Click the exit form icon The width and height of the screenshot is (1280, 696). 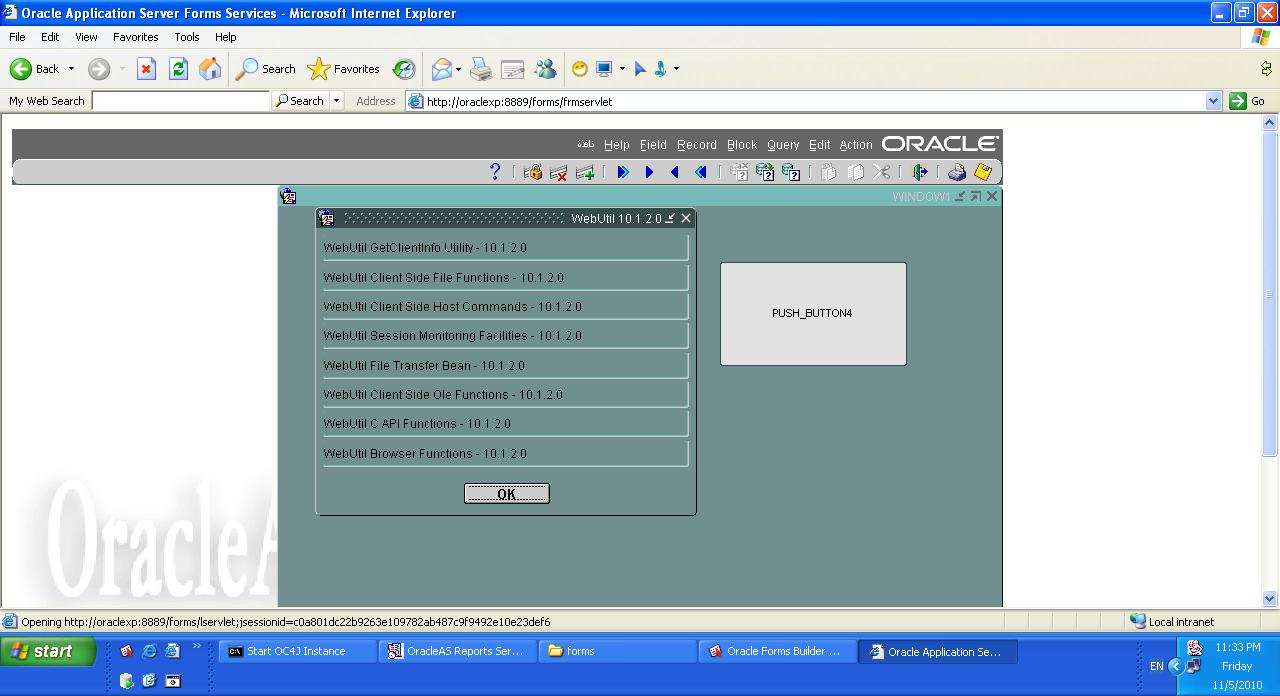pos(920,172)
